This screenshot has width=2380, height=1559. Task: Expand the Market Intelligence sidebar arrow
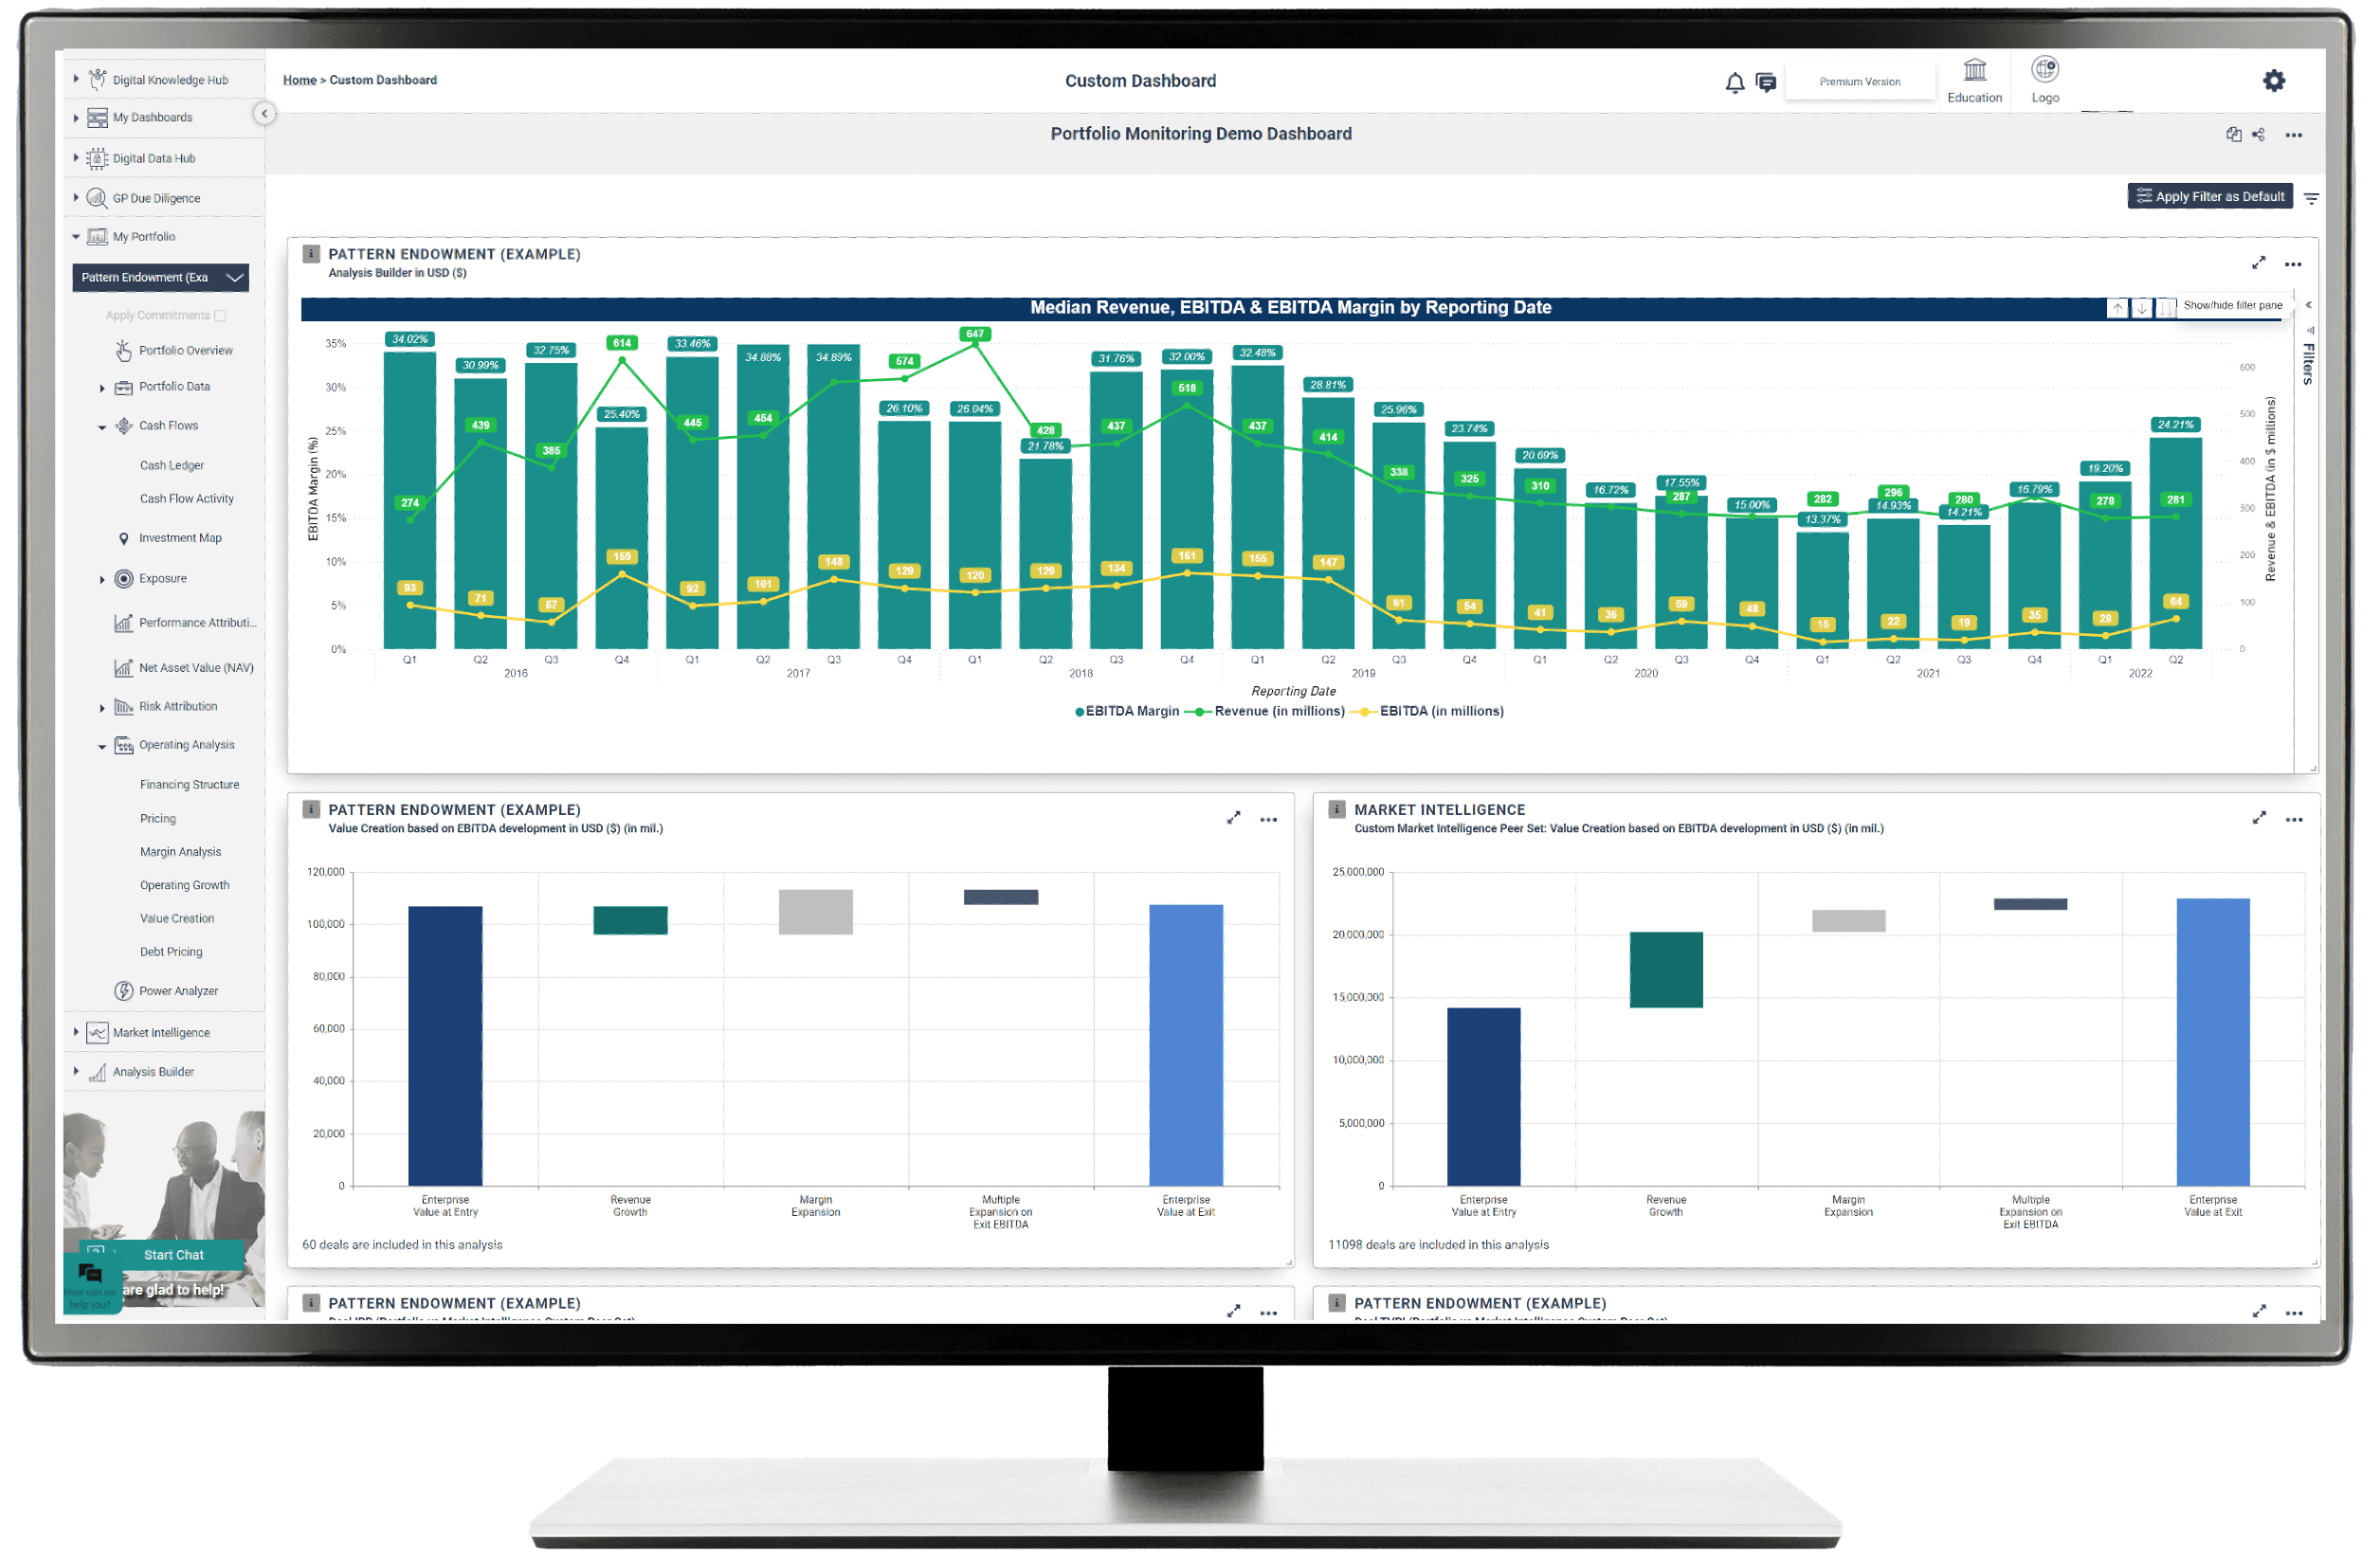click(x=76, y=1032)
